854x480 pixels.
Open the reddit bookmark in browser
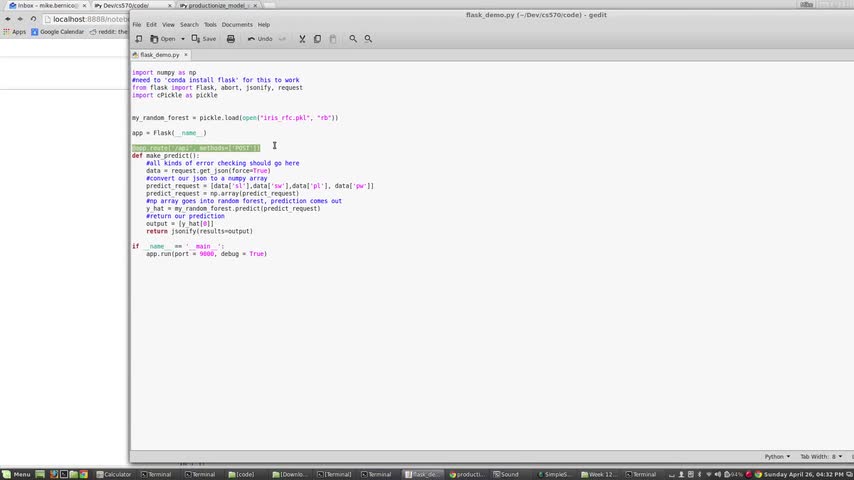tap(108, 32)
